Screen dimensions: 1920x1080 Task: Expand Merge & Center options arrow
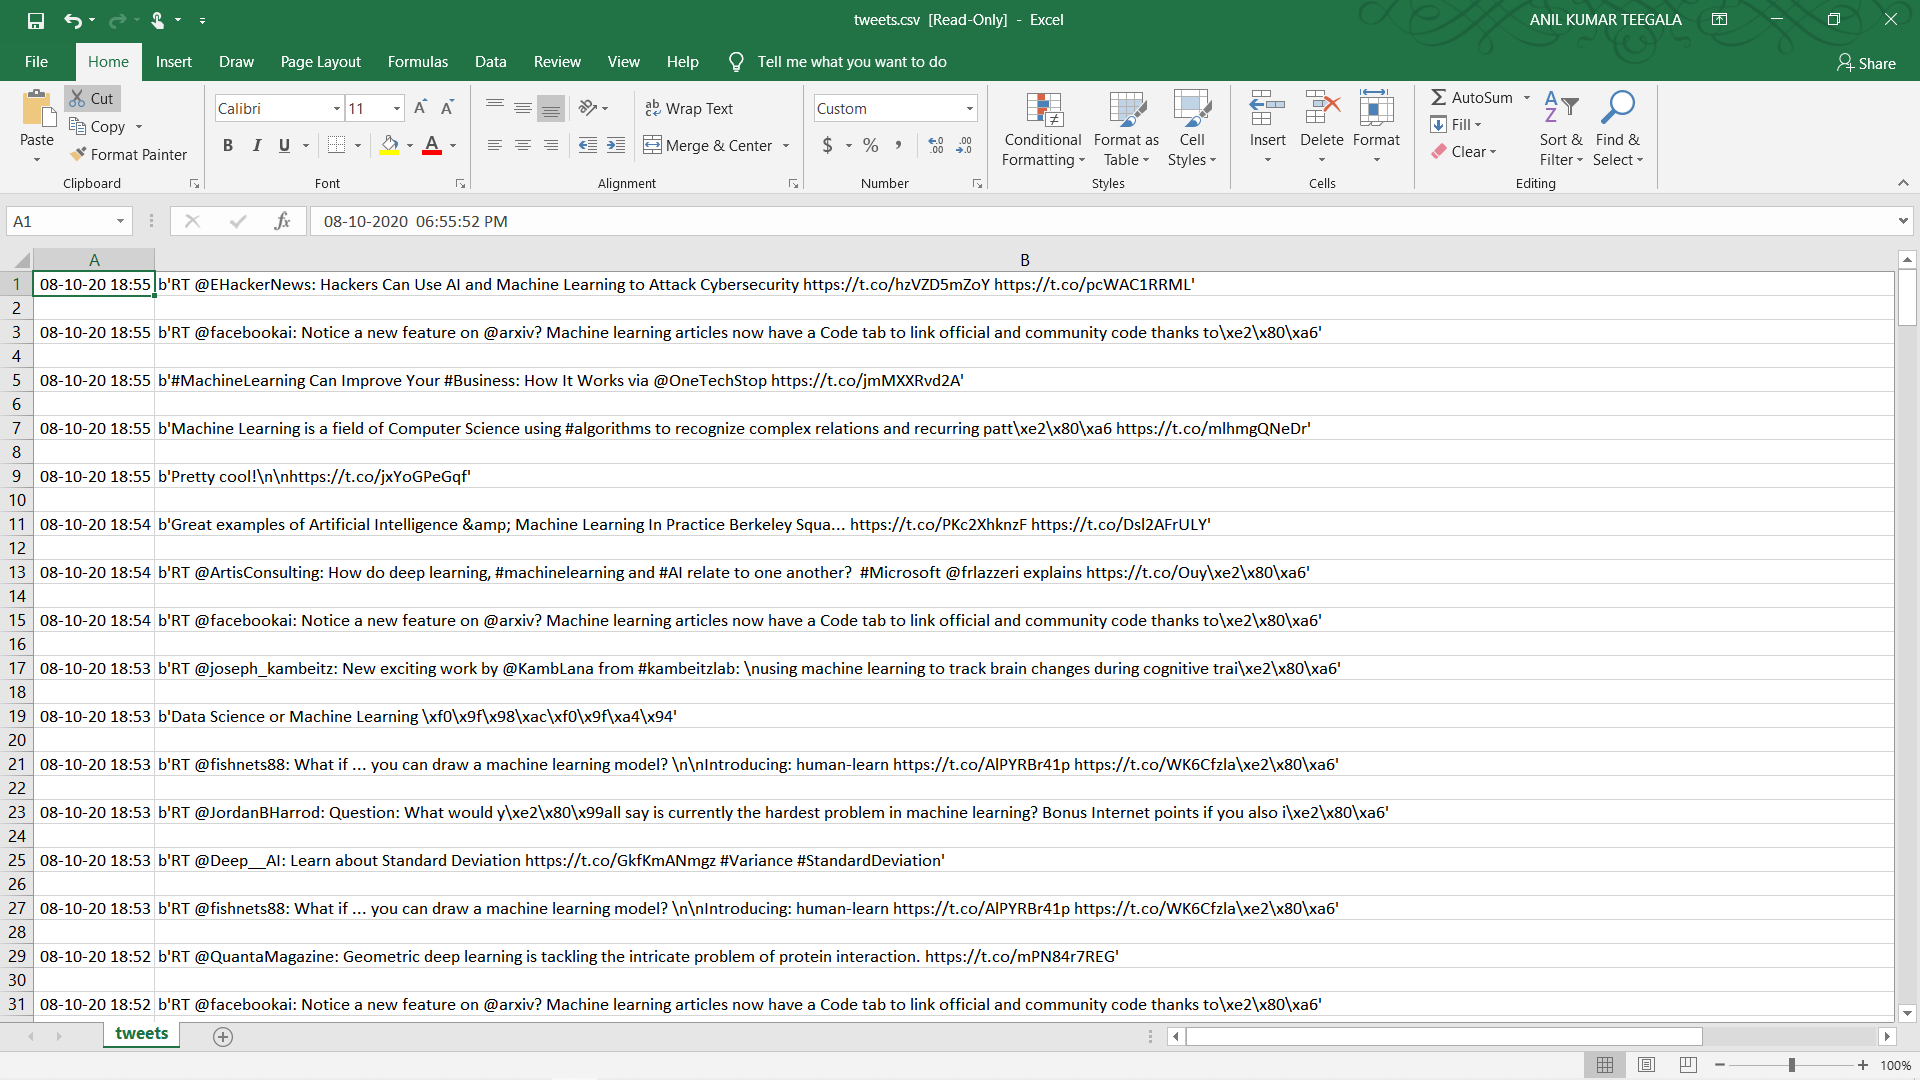point(786,146)
